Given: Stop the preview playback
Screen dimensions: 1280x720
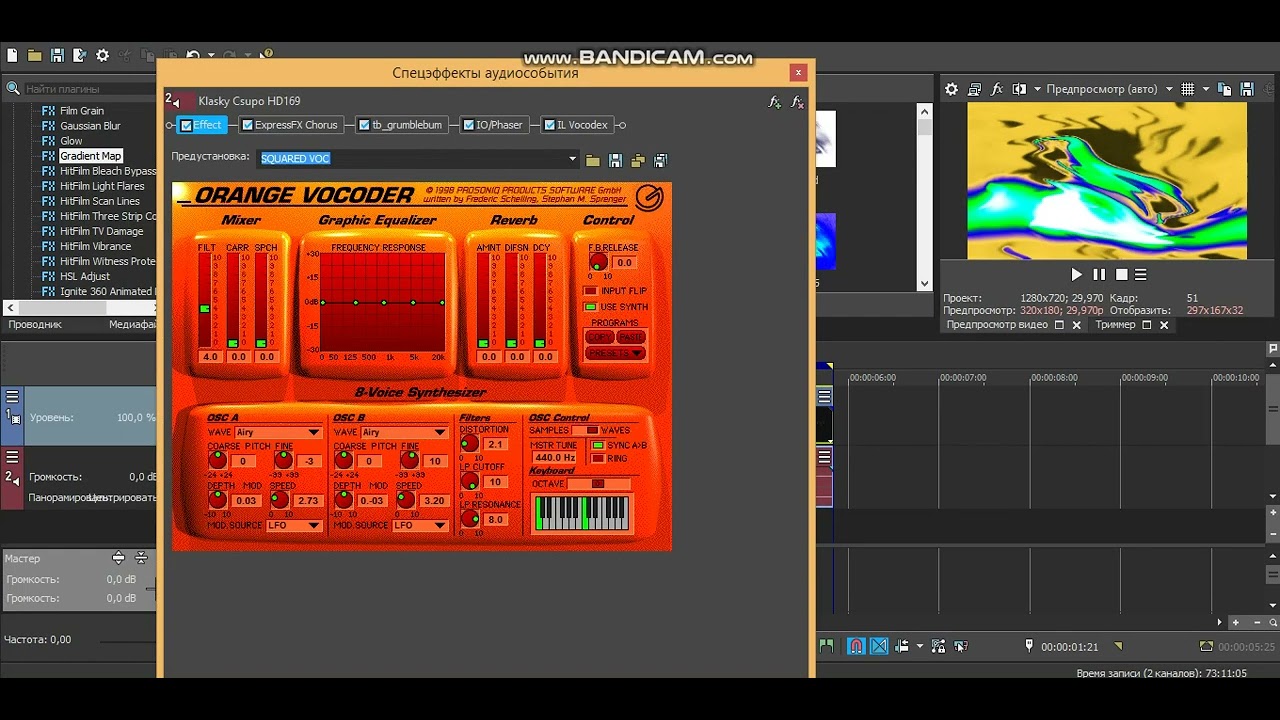Looking at the screenshot, I should coord(1121,274).
